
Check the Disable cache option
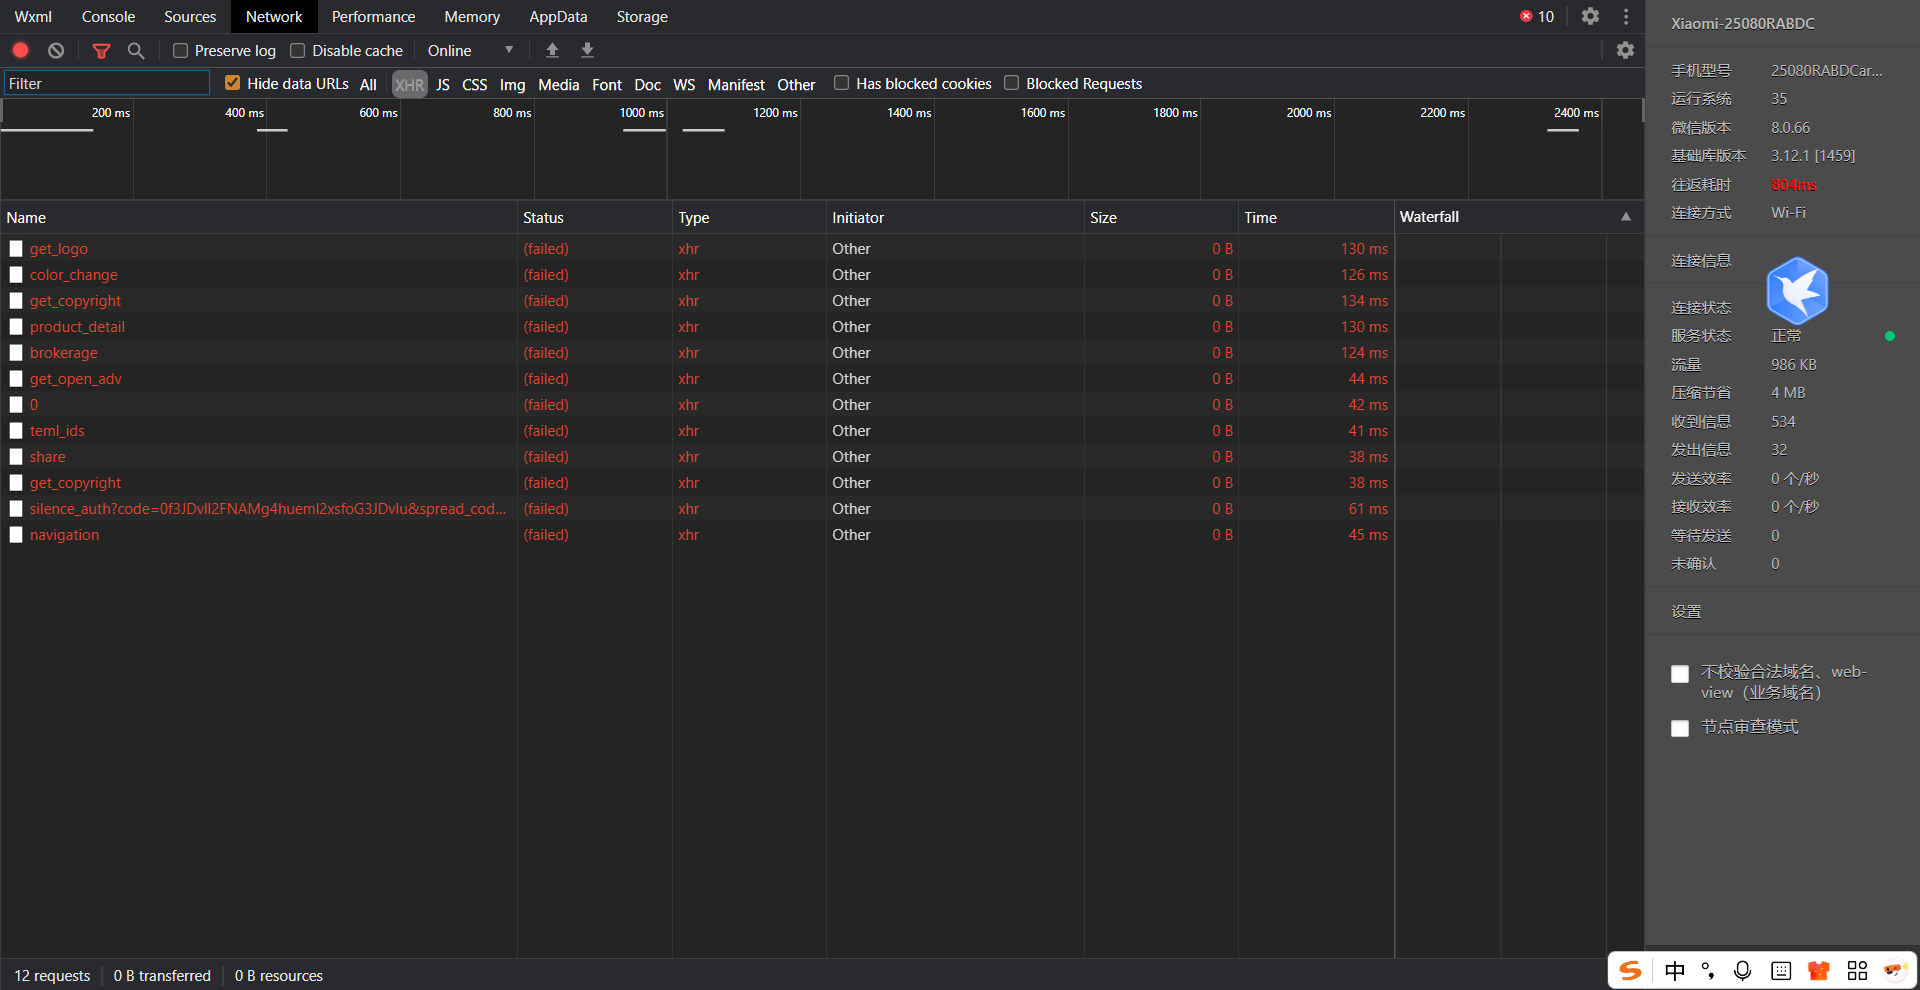point(298,51)
